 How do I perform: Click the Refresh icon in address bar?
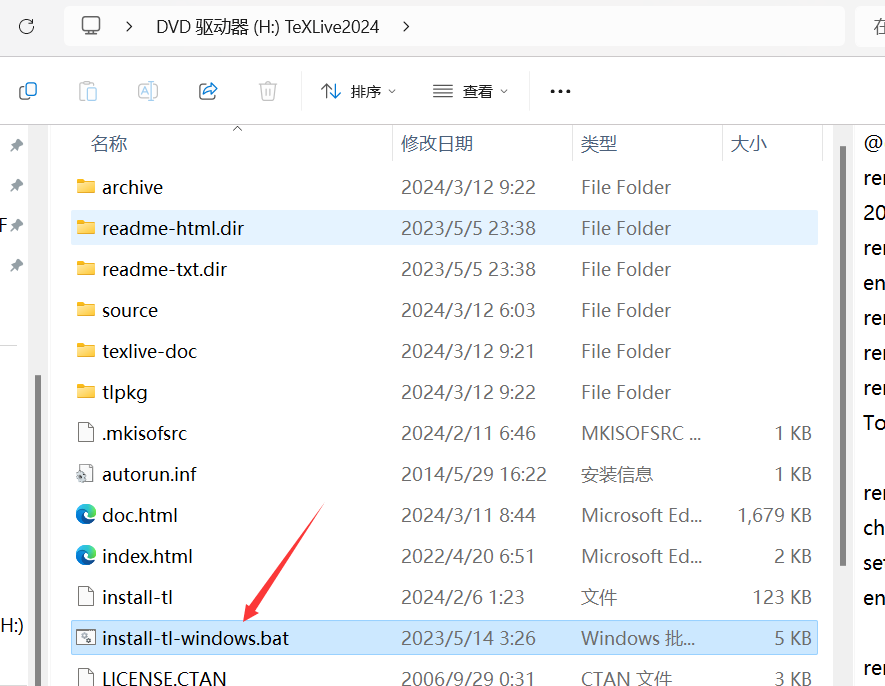click(x=27, y=27)
